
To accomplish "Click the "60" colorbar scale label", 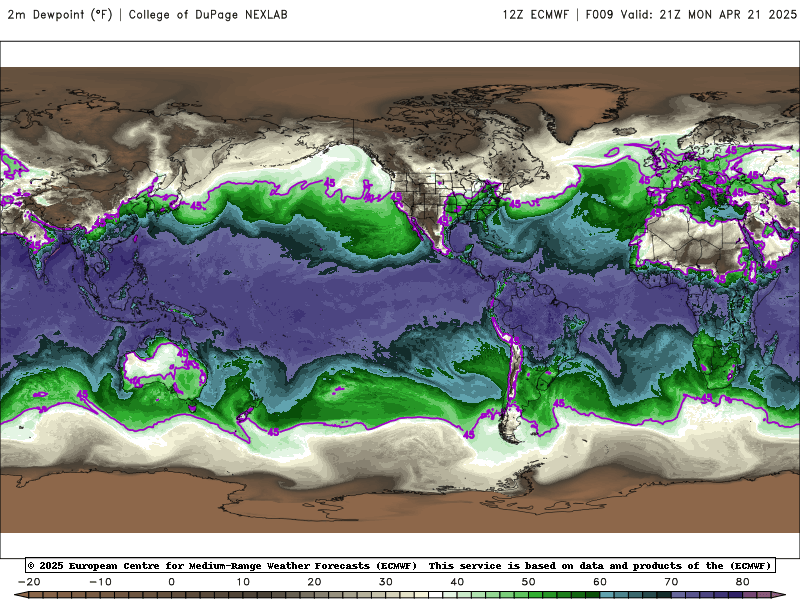I will tap(600, 582).
